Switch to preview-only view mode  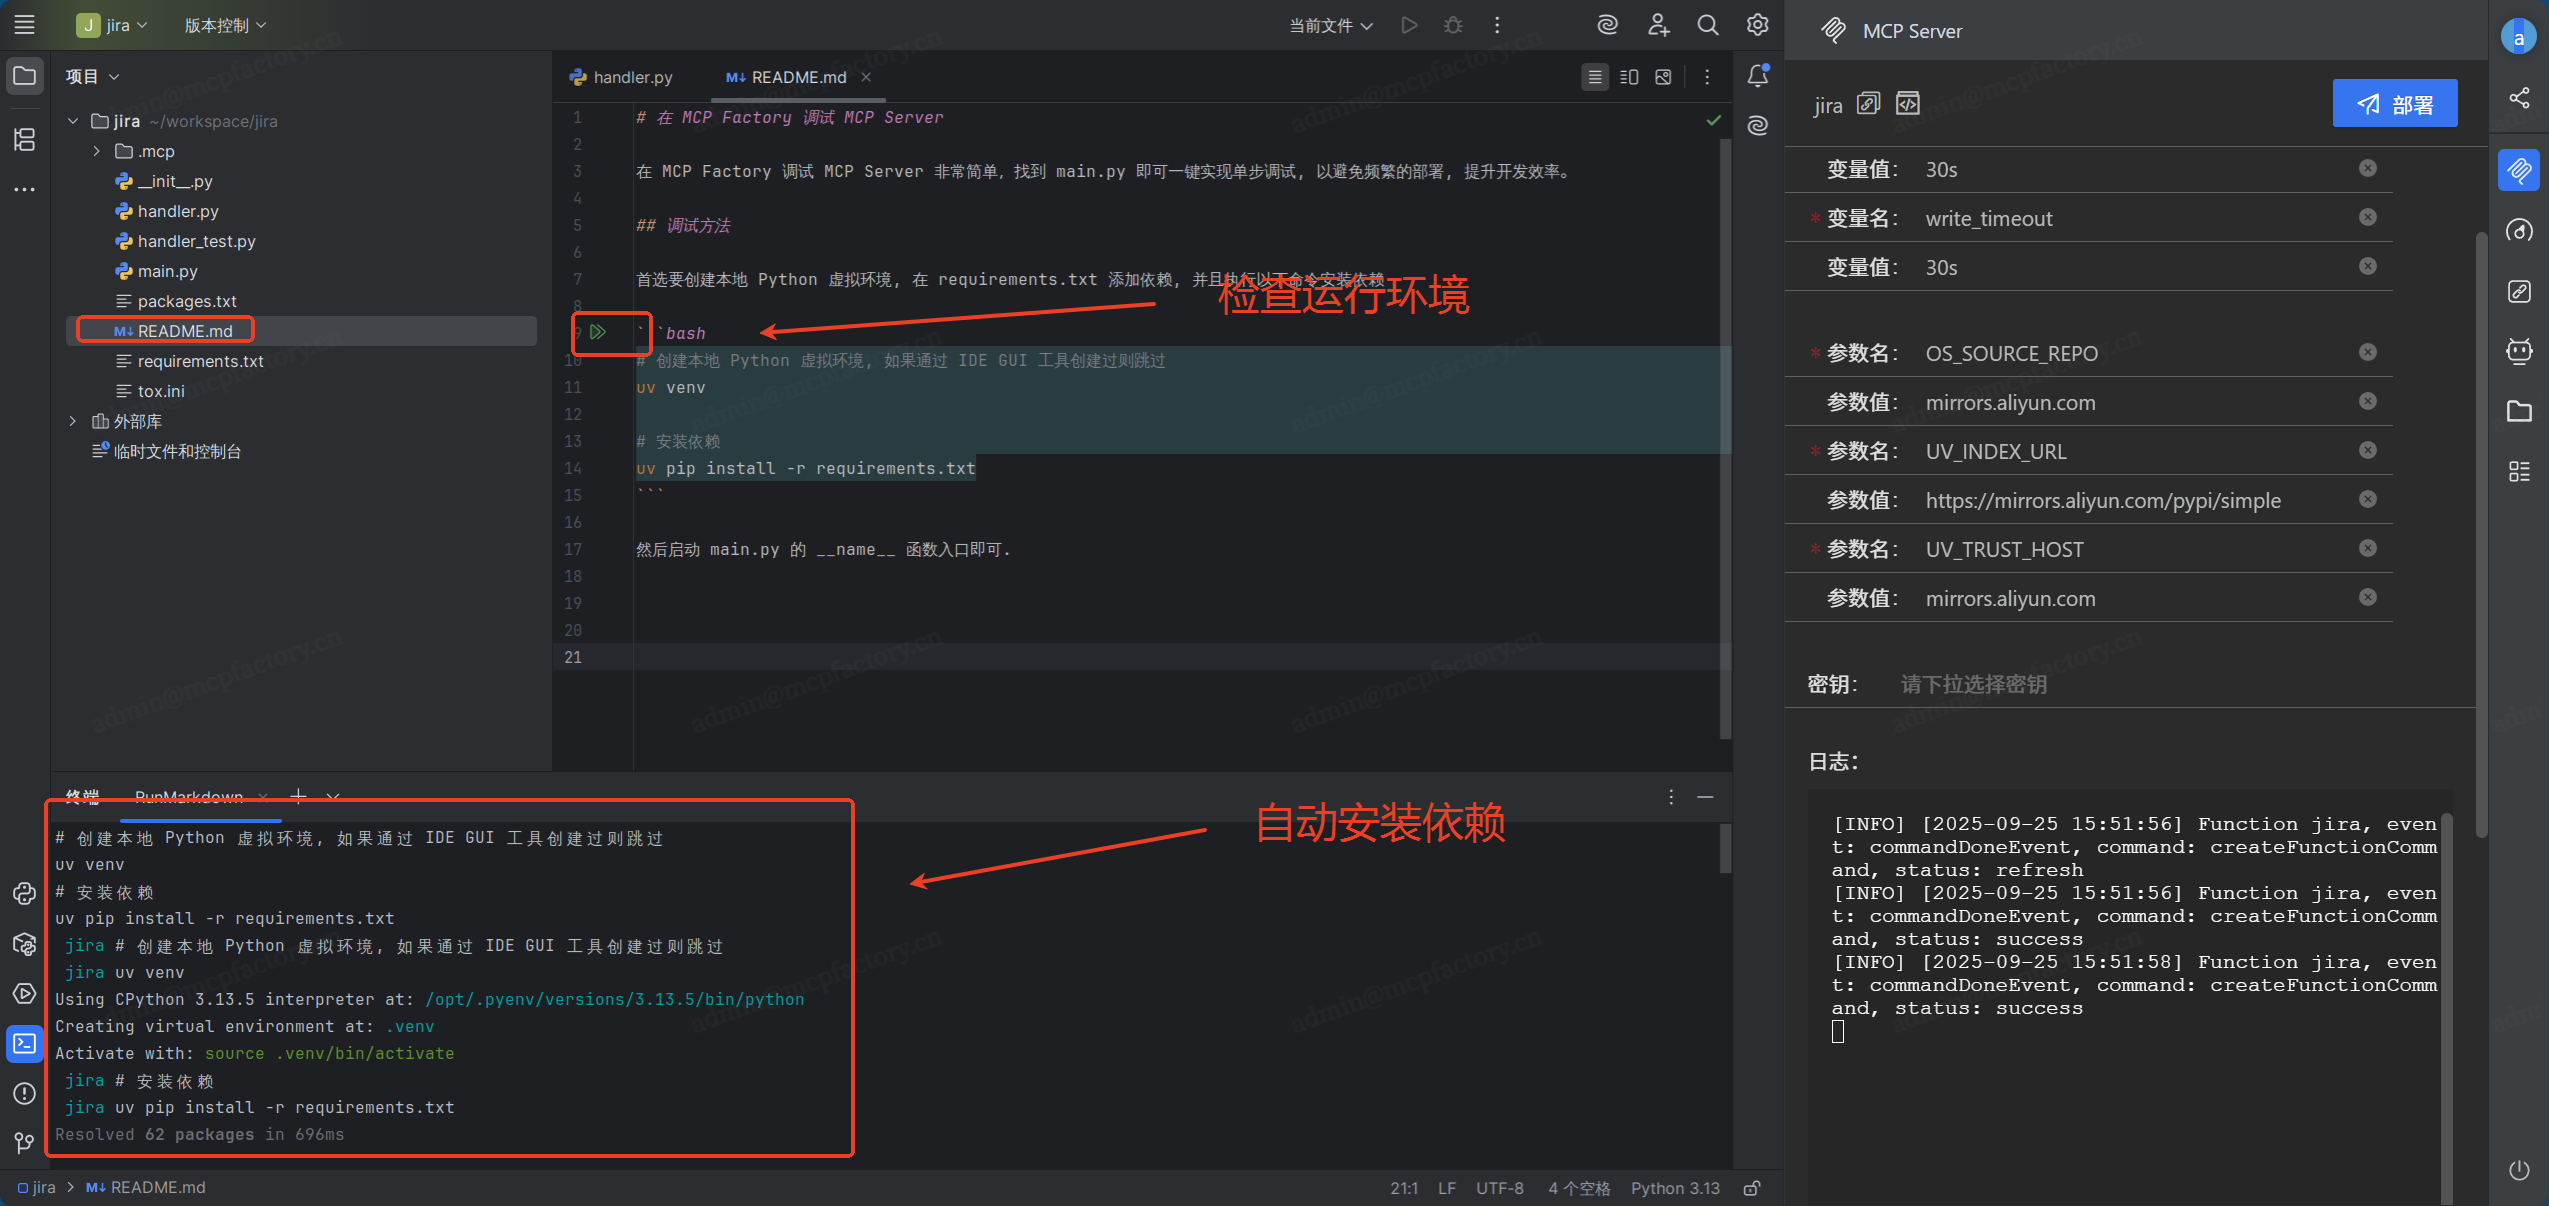click(1663, 77)
